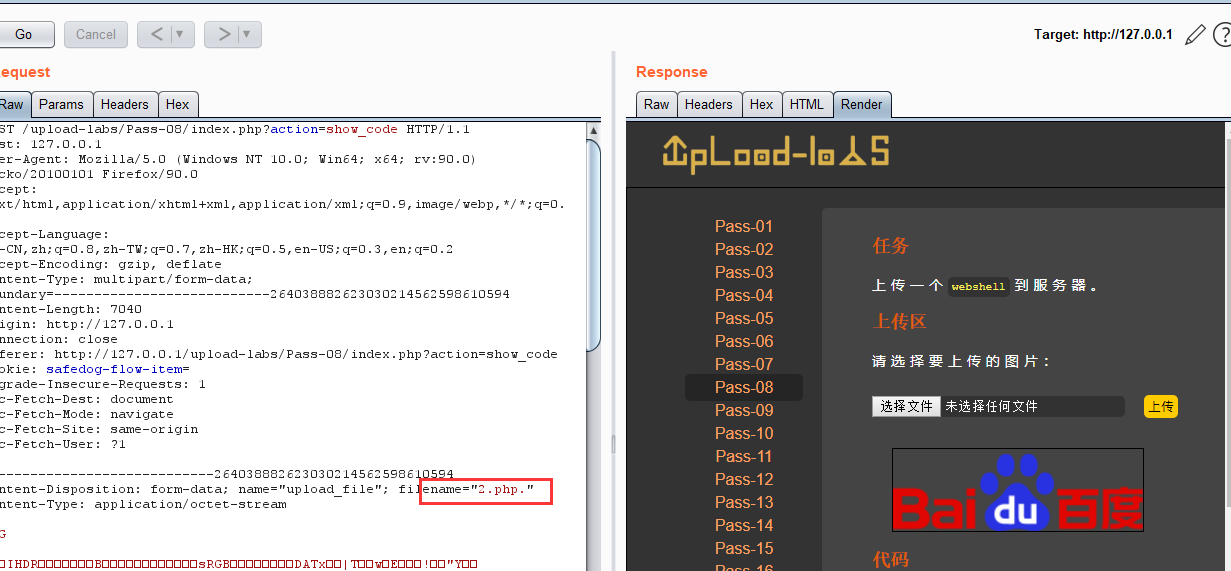Switch to the Response Hex tab
1231x571 pixels.
[x=762, y=104]
